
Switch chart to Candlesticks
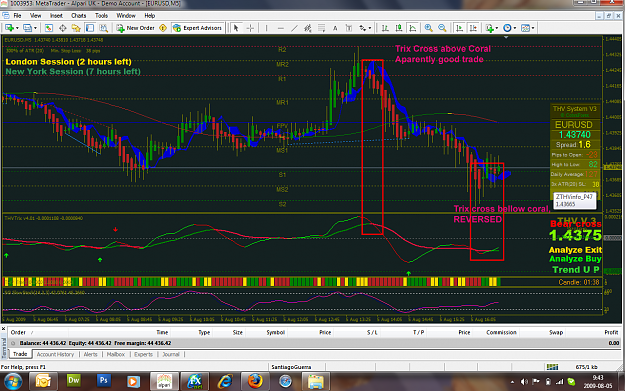tap(399, 28)
